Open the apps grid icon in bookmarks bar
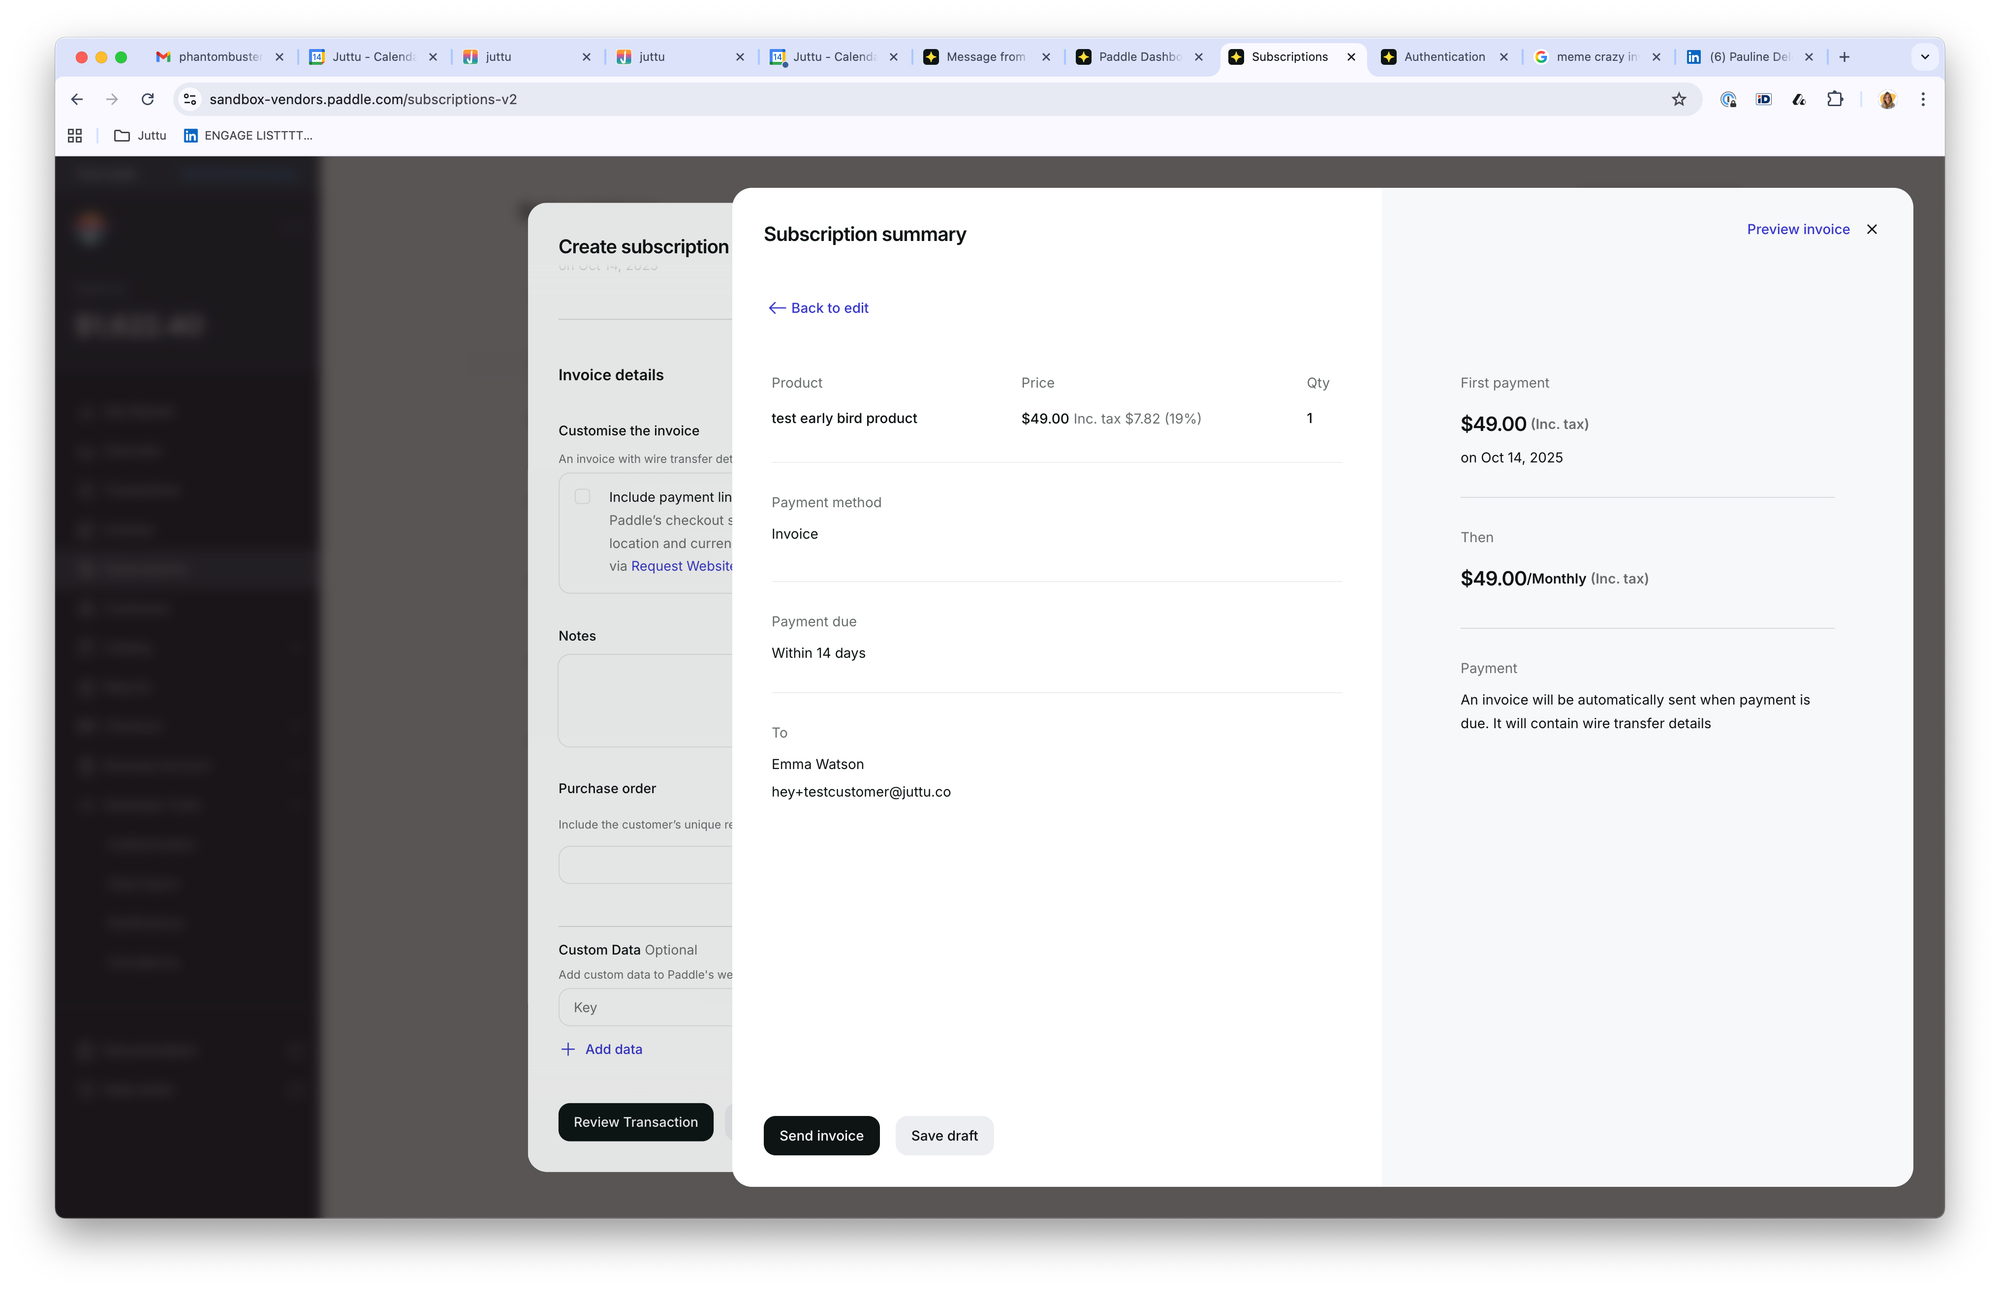Image resolution: width=2000 pixels, height=1291 pixels. (75, 135)
